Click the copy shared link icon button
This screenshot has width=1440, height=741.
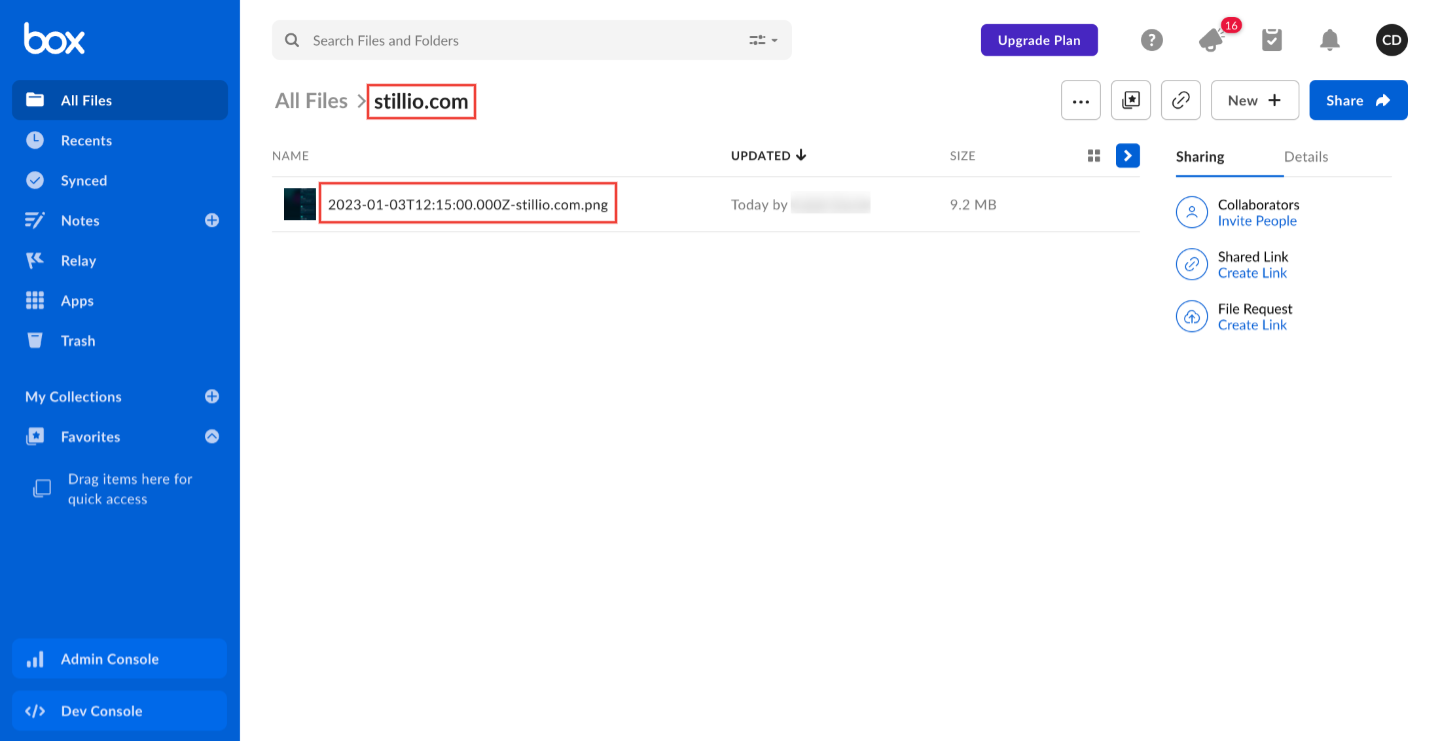pyautogui.click(x=1181, y=100)
